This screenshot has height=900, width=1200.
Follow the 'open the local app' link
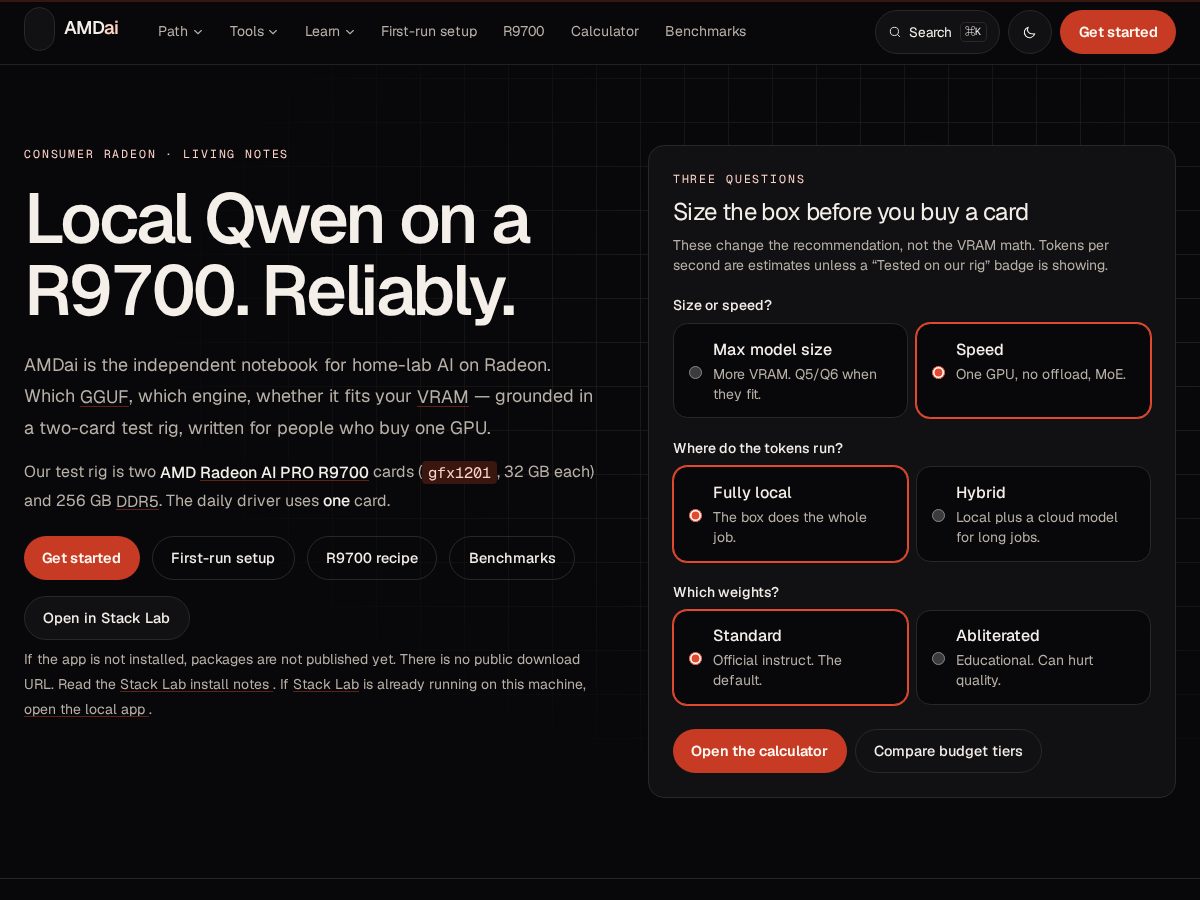click(x=85, y=709)
